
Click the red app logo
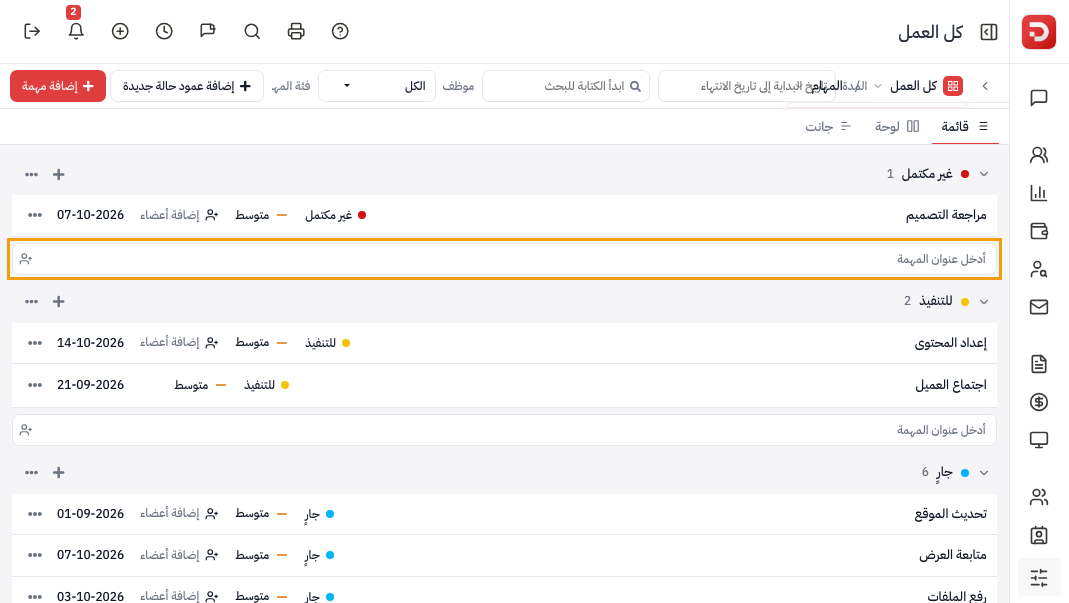click(1039, 32)
